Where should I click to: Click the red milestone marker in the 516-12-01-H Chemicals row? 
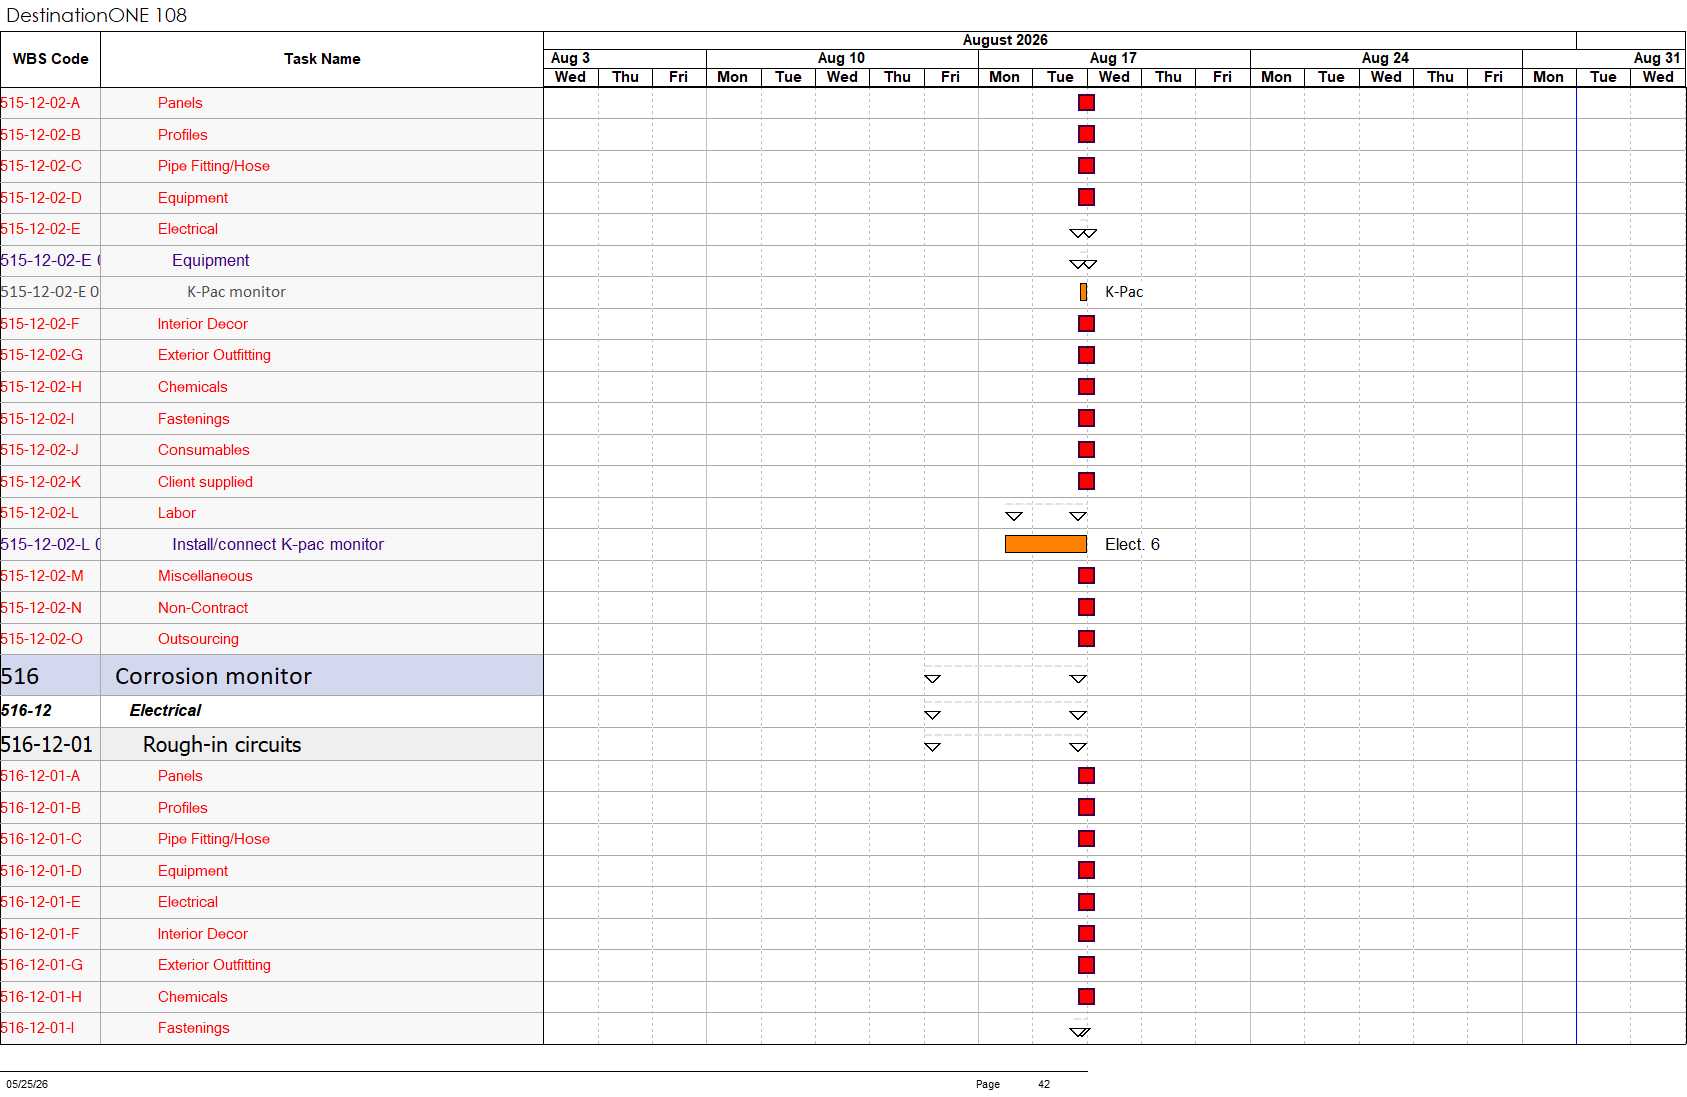(x=1086, y=997)
